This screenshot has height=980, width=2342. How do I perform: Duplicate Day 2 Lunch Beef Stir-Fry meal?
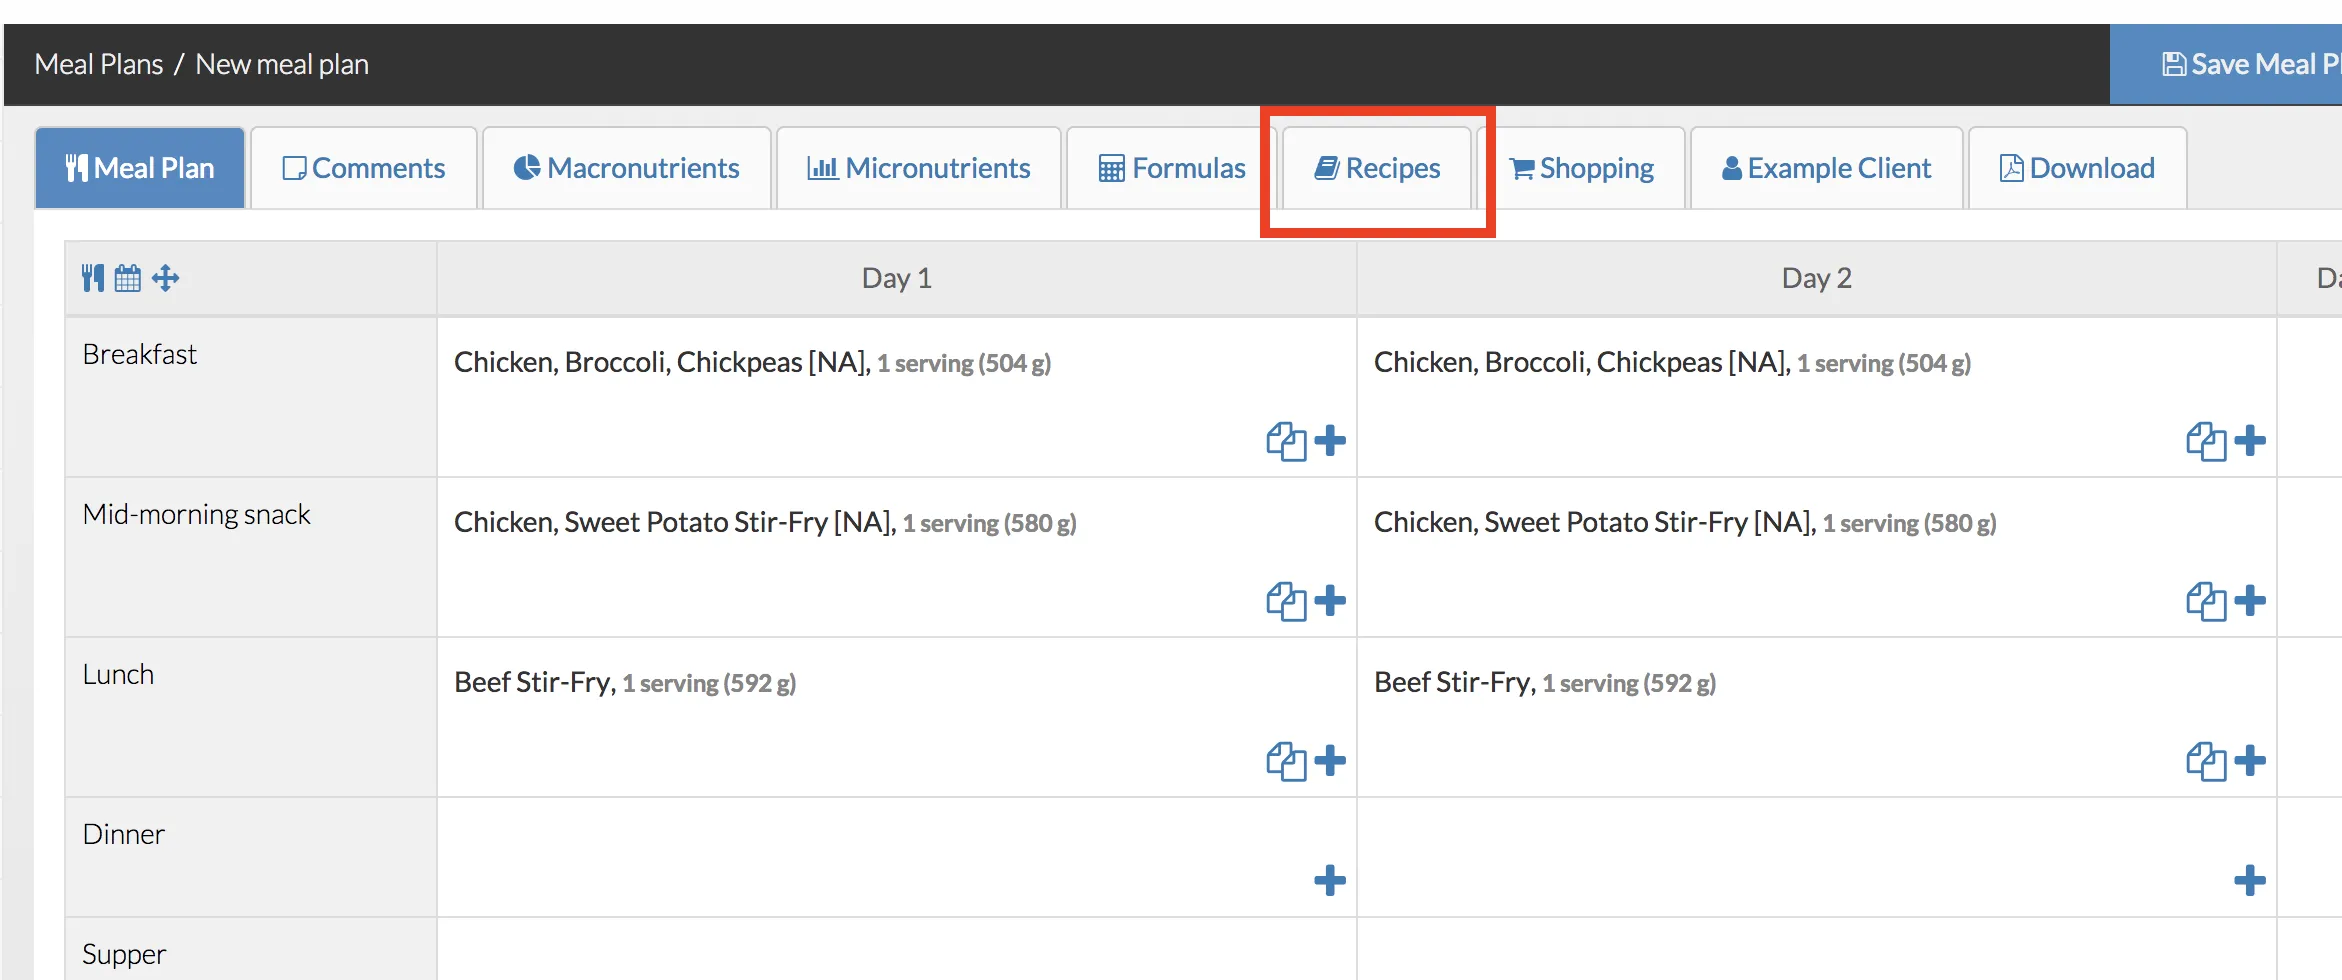pyautogui.click(x=2208, y=760)
